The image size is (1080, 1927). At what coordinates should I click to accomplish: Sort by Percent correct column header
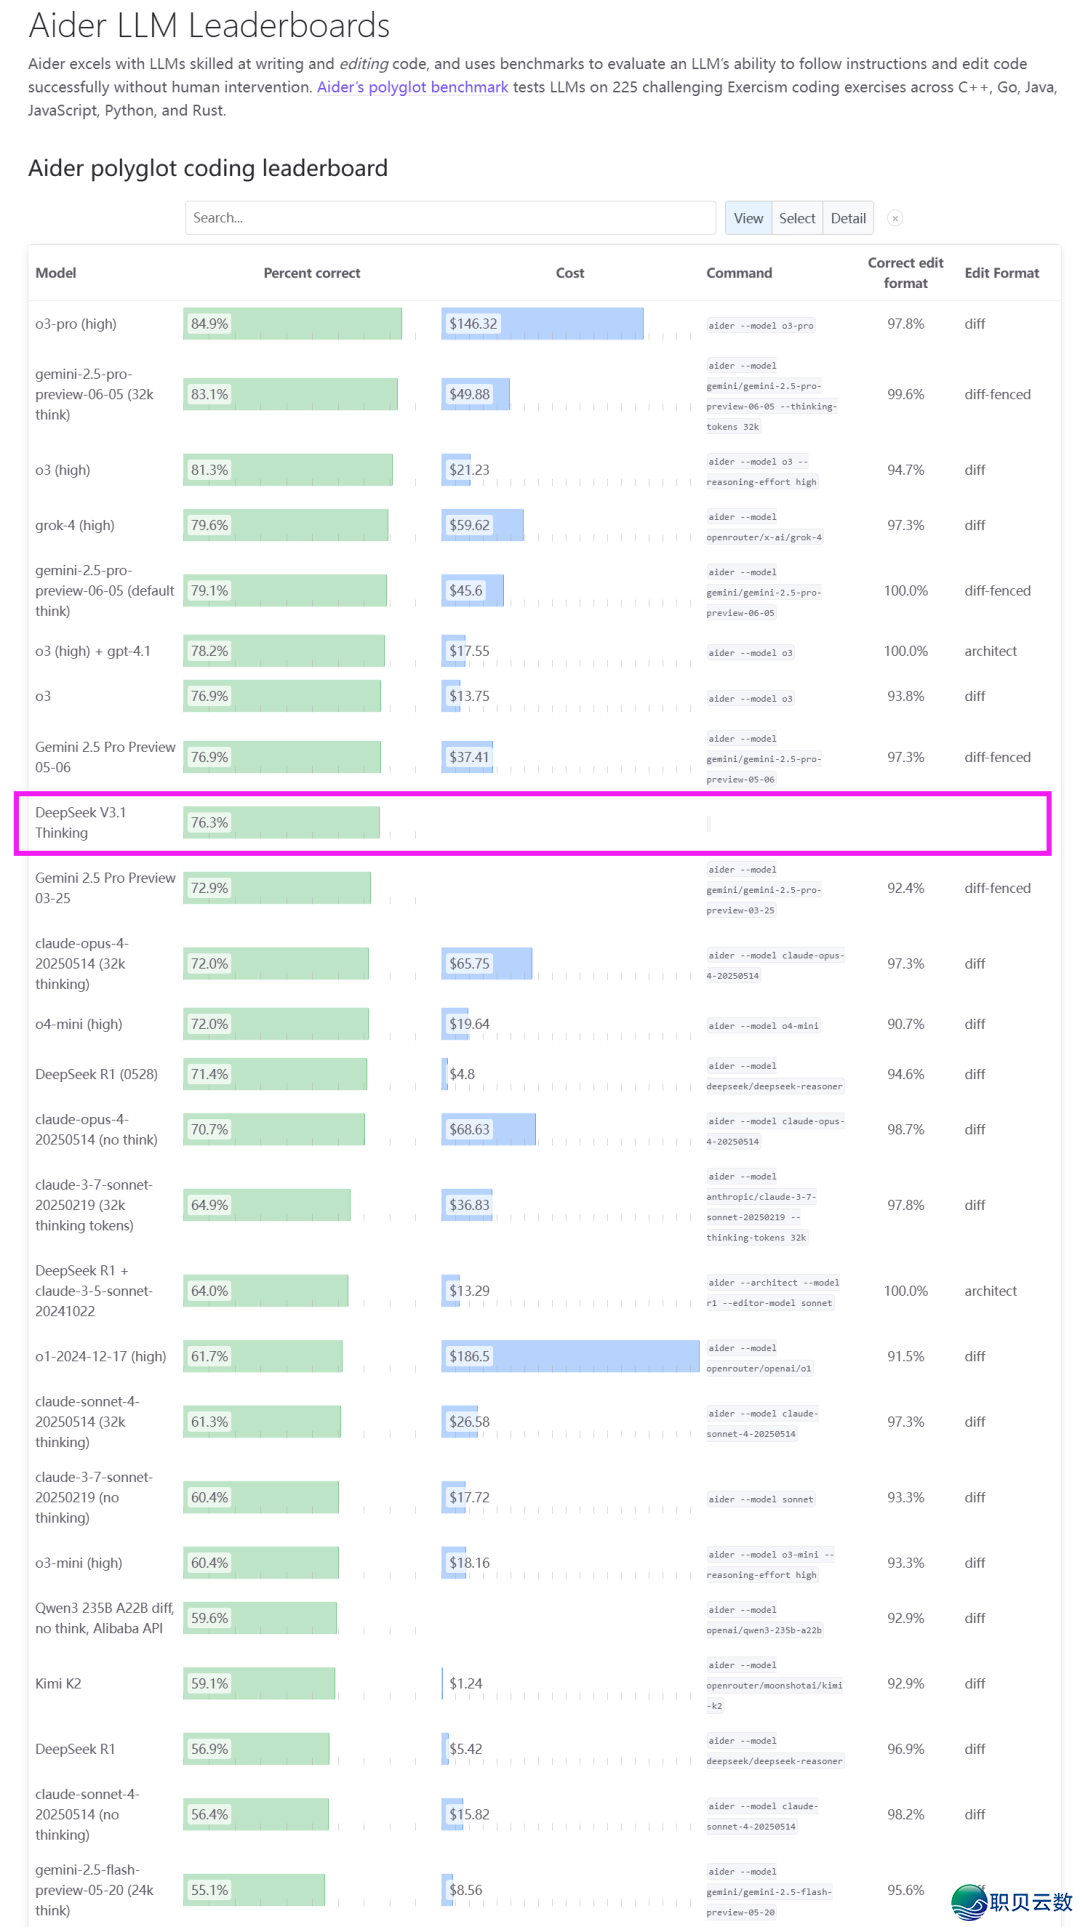coord(312,273)
